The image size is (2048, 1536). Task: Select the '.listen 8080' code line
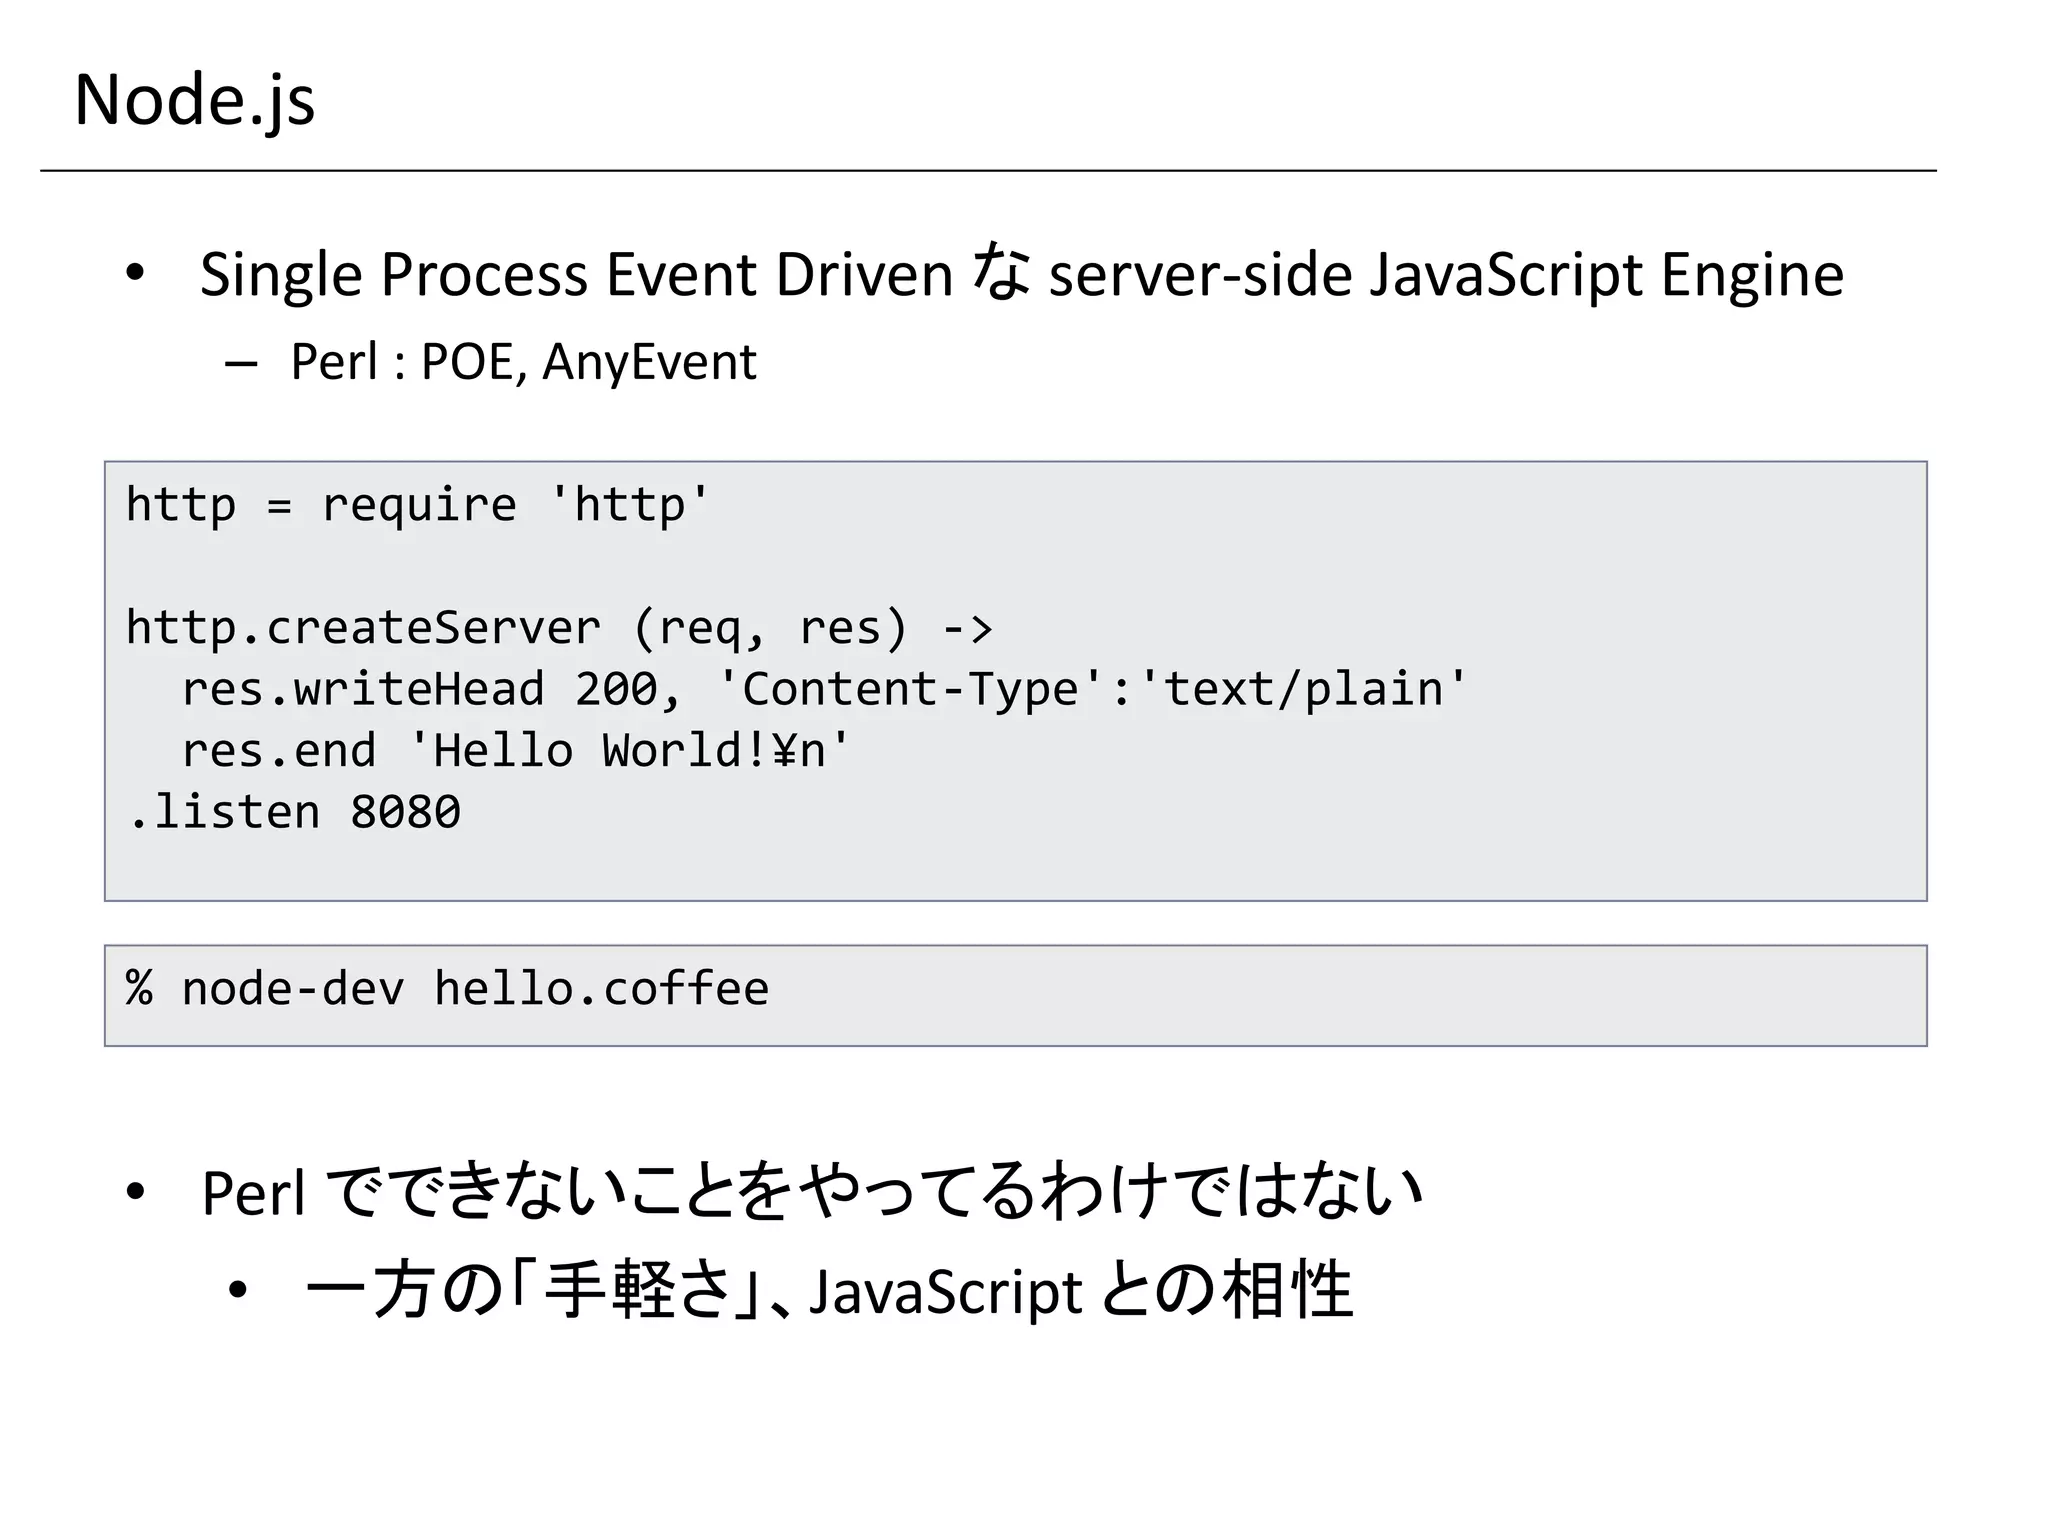click(x=295, y=811)
